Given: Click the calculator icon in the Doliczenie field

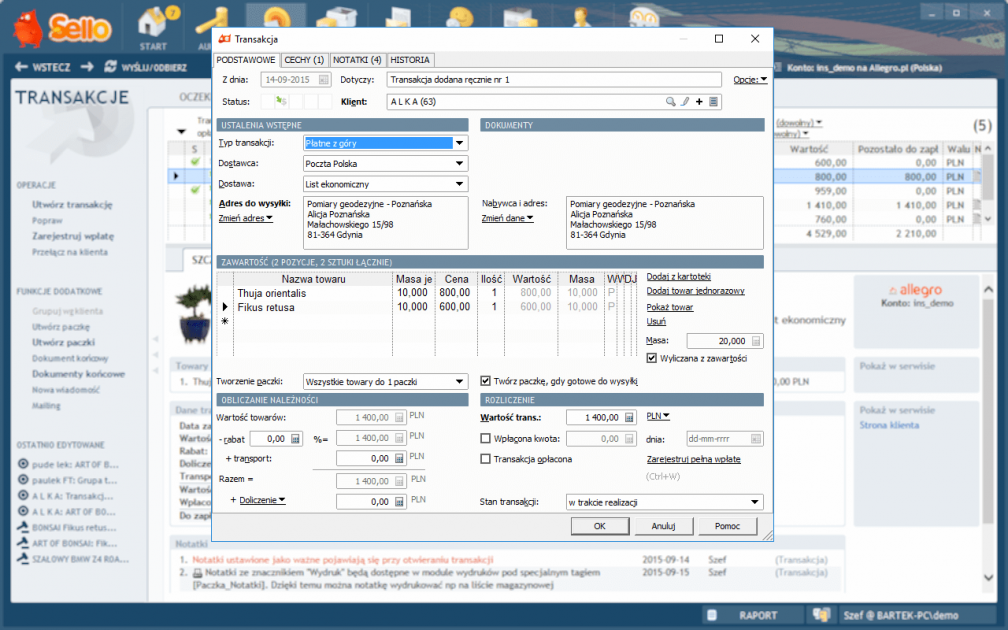Looking at the screenshot, I should tap(399, 502).
